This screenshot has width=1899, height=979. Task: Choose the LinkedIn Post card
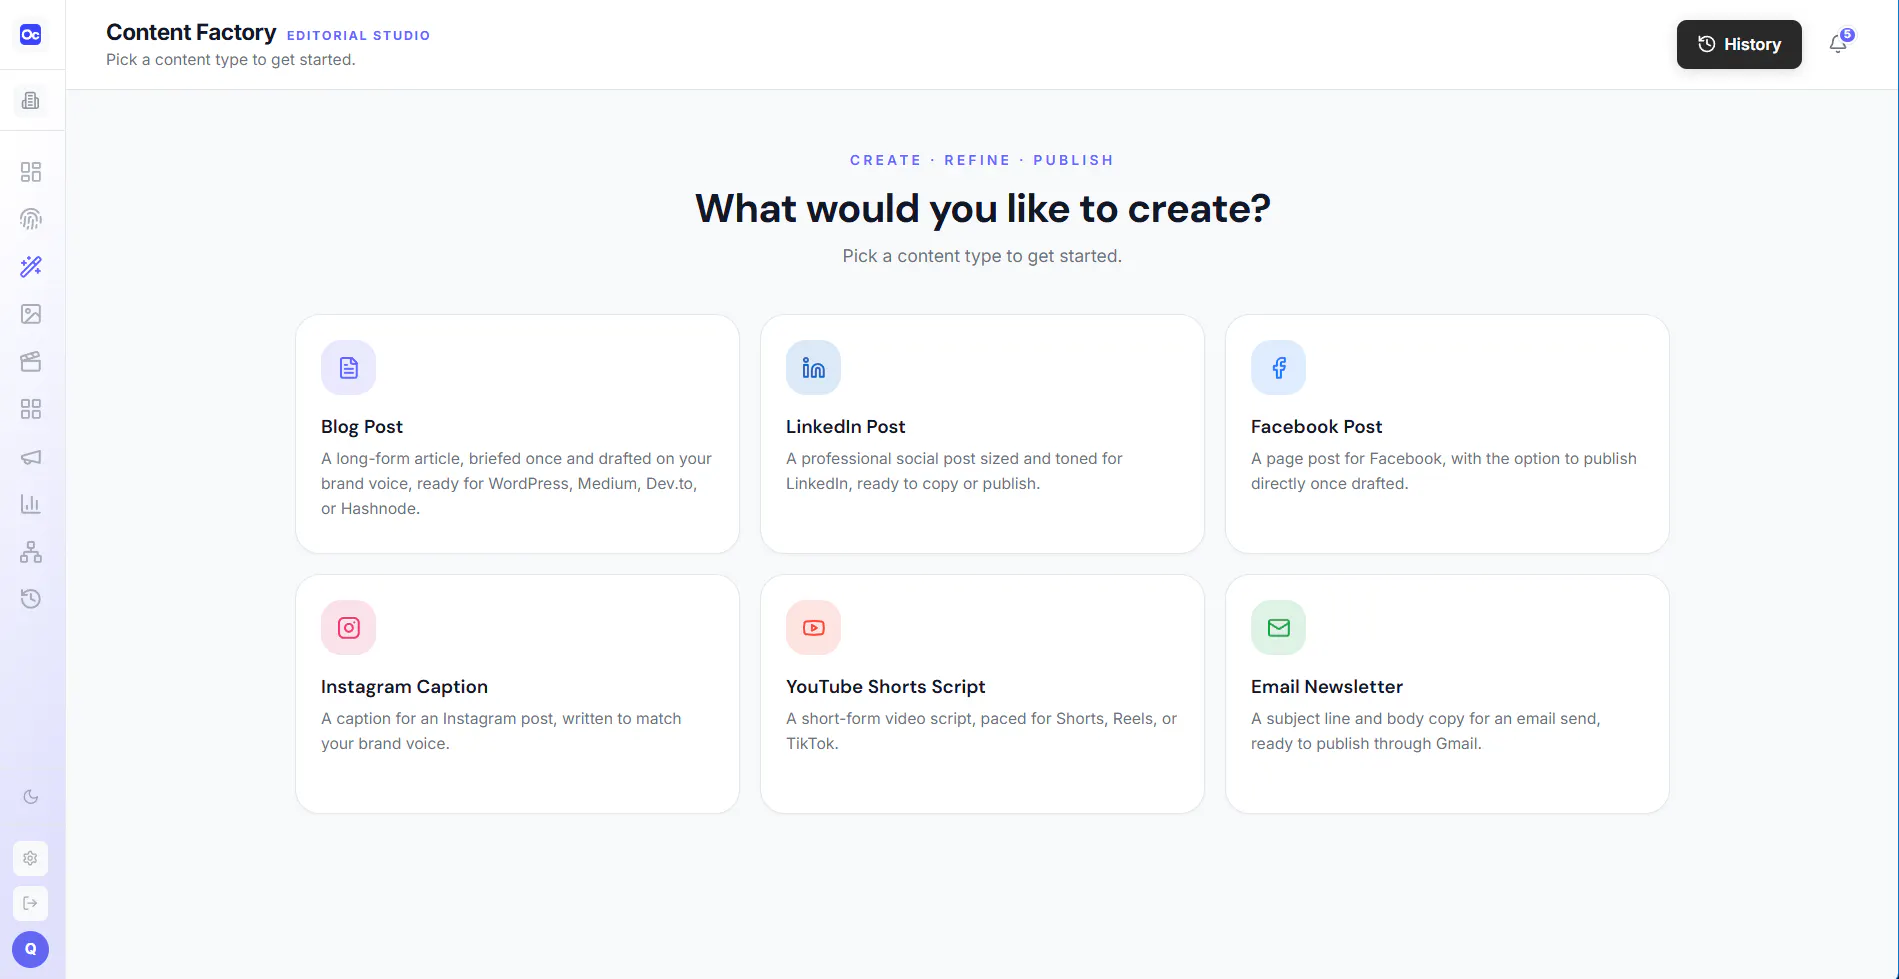pos(982,434)
